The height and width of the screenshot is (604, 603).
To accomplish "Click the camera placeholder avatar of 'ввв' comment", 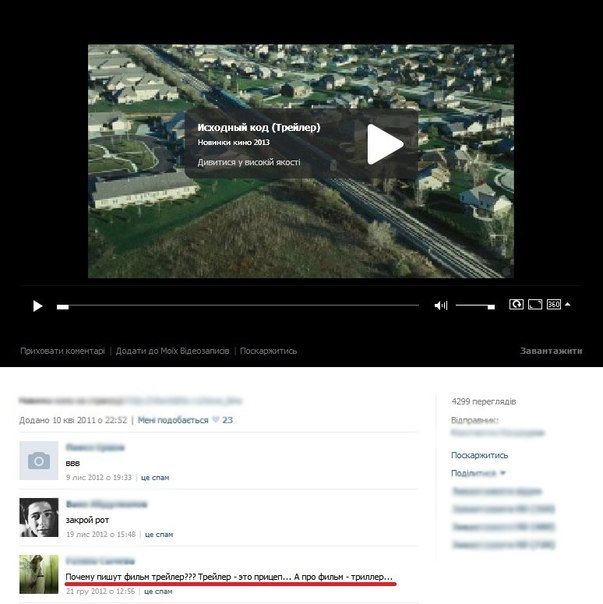I will click(x=39, y=461).
